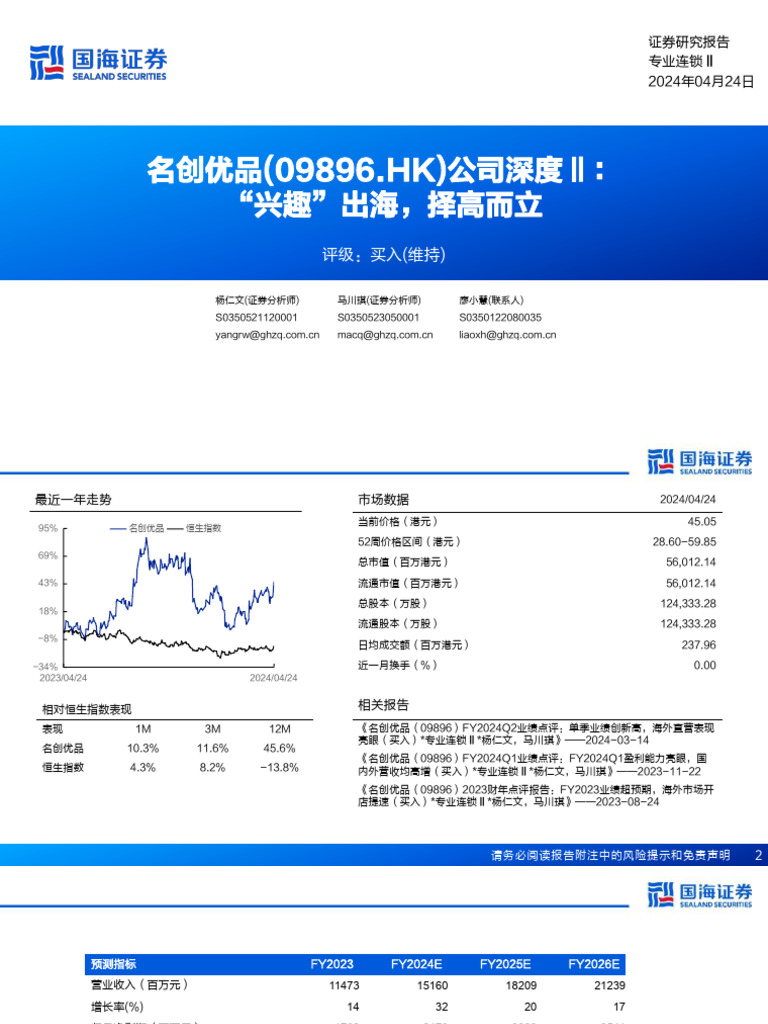Select the 证券研究报告 header text
The image size is (768, 1024).
(x=688, y=42)
